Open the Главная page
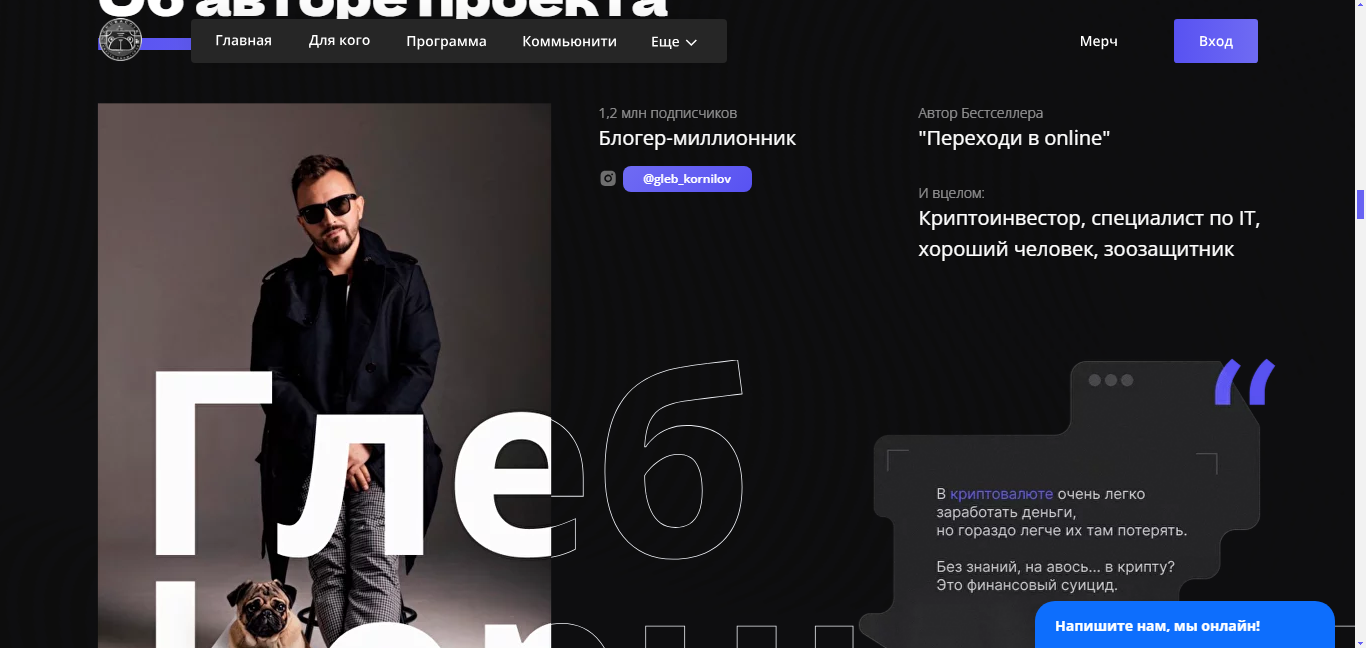The height and width of the screenshot is (648, 1366). (x=243, y=41)
